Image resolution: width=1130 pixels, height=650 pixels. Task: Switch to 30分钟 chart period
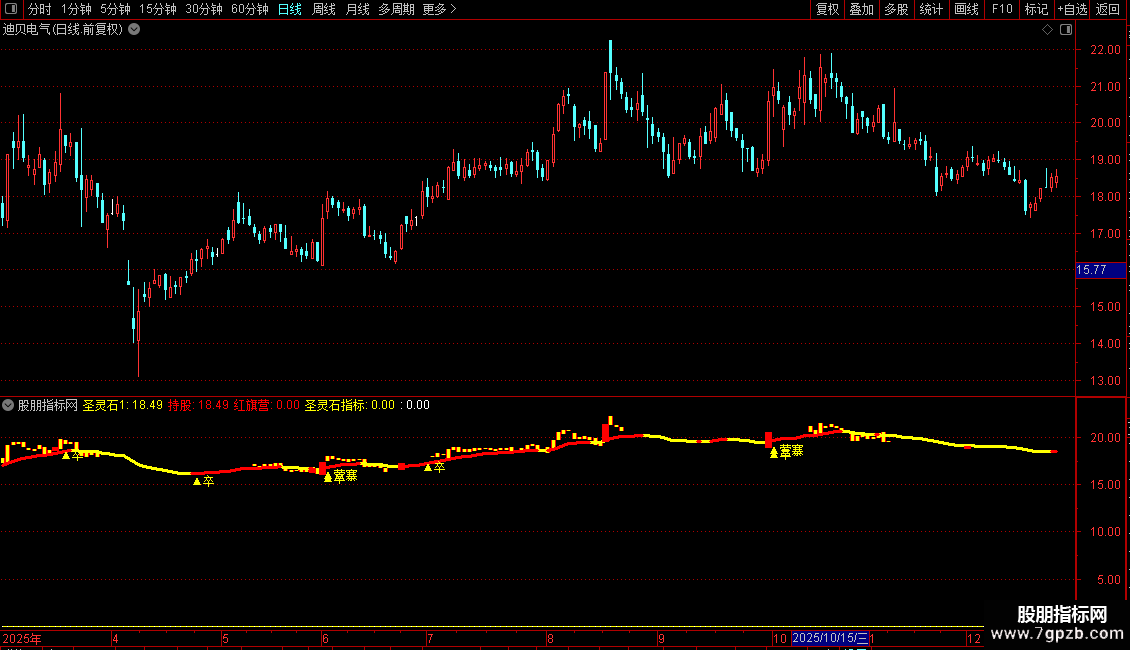pyautogui.click(x=204, y=9)
